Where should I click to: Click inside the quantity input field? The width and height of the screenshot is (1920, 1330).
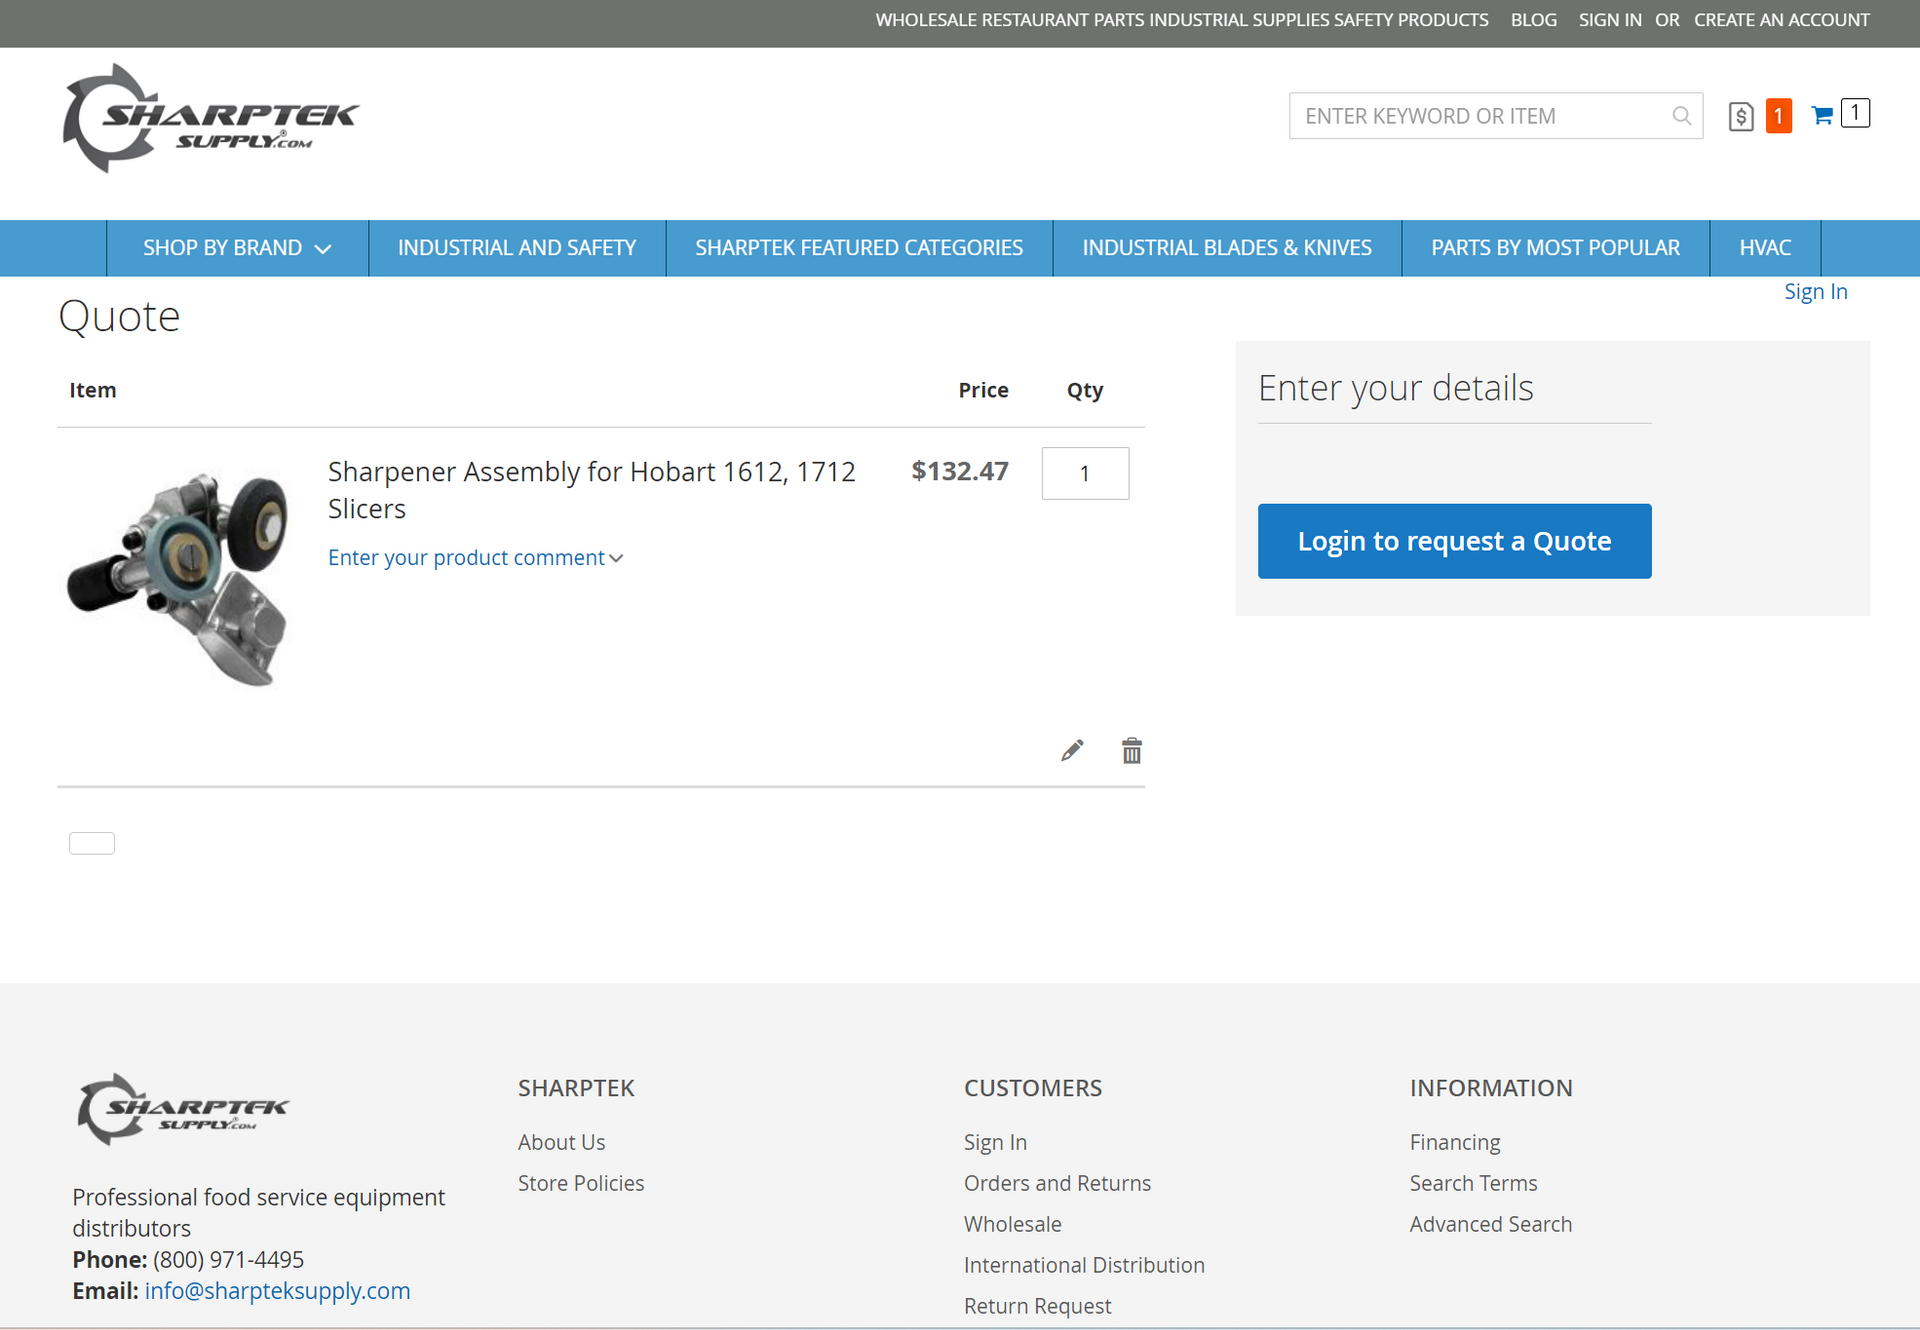[1085, 473]
